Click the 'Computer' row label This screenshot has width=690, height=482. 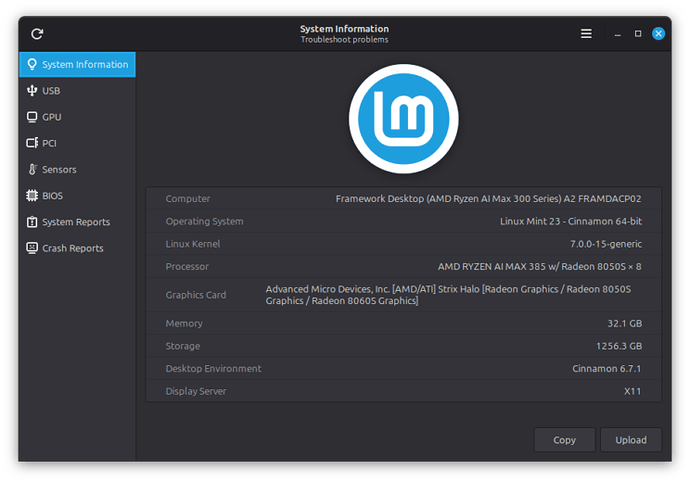188,199
